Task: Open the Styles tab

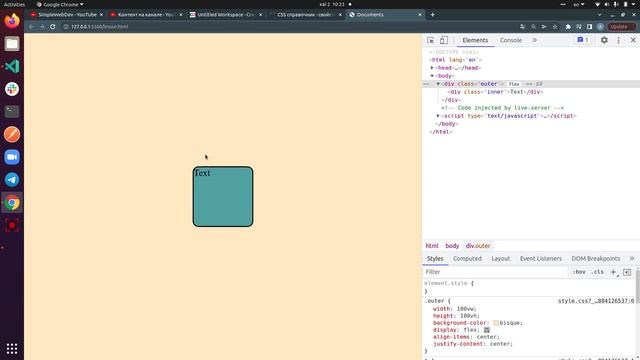Action: [x=435, y=258]
